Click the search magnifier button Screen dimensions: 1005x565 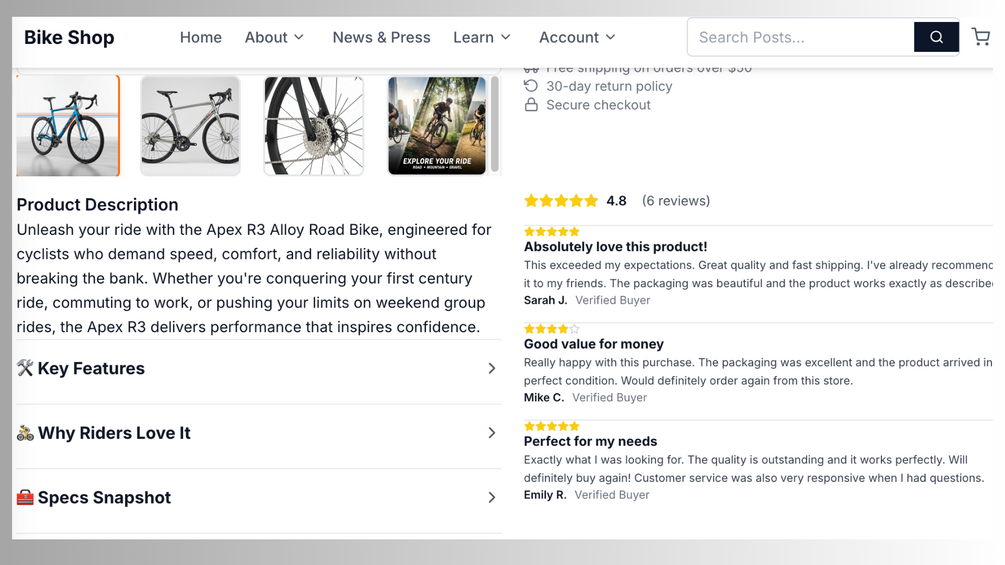coord(936,37)
